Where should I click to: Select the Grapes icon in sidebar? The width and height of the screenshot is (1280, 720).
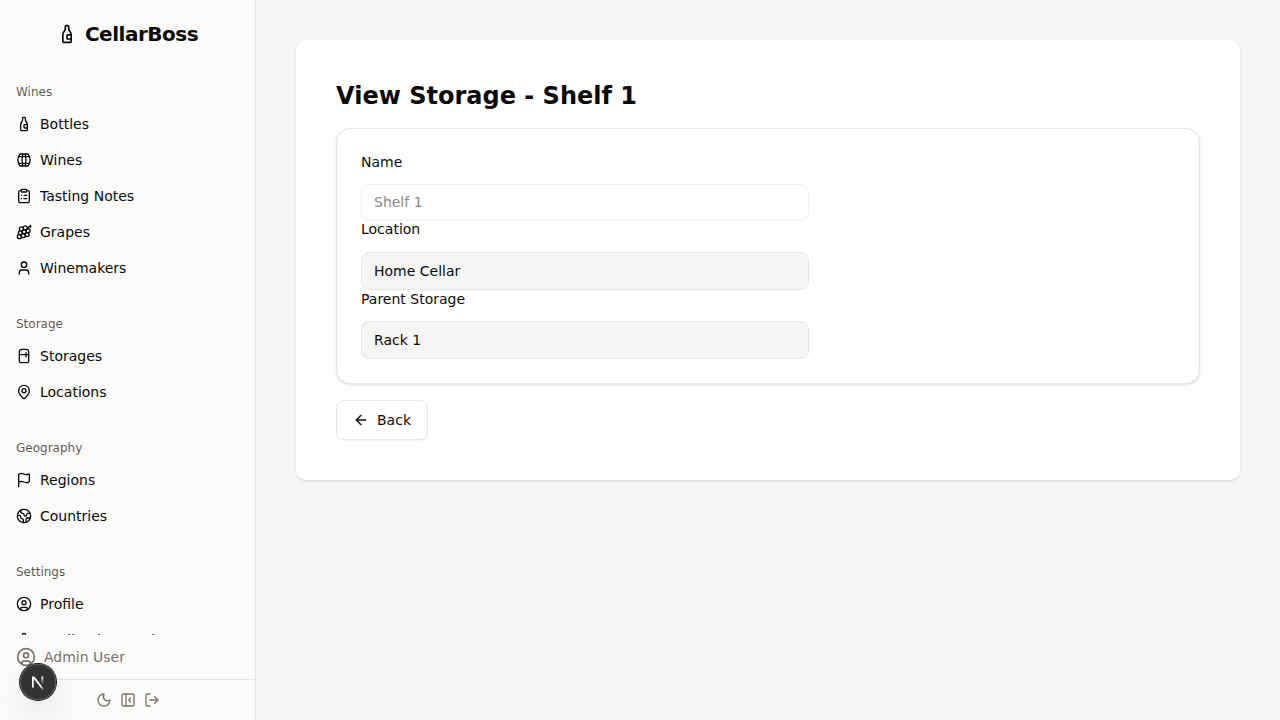pos(23,231)
